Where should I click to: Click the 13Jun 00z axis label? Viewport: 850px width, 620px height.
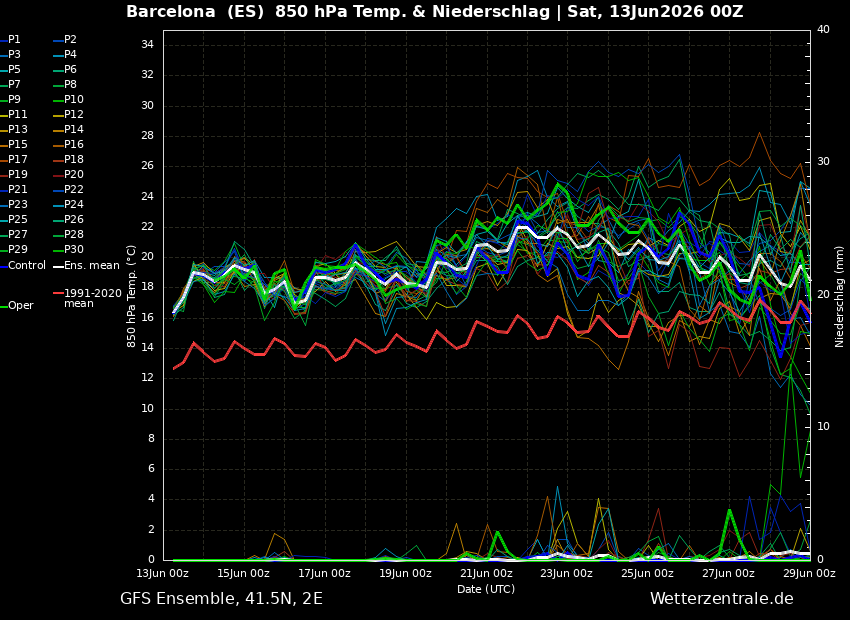pyautogui.click(x=163, y=573)
